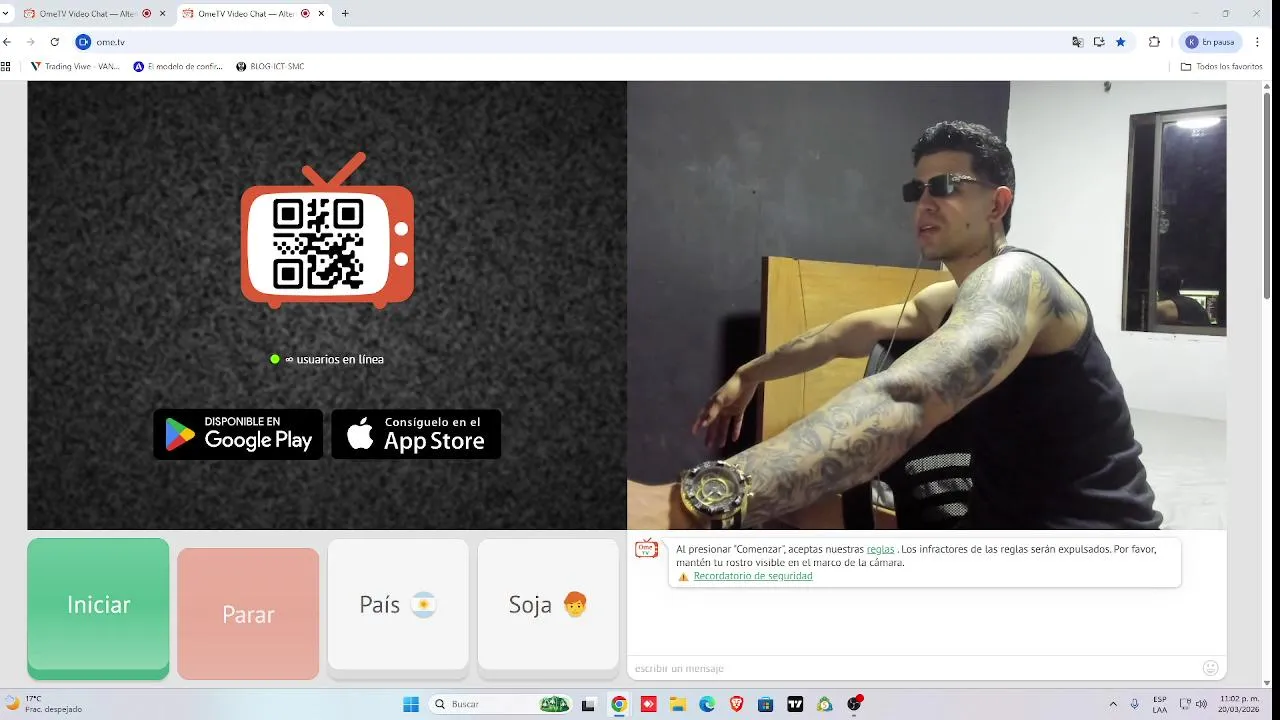Click the taskbar Buscar search box
The height and width of the screenshot is (720, 1280).
coord(500,704)
